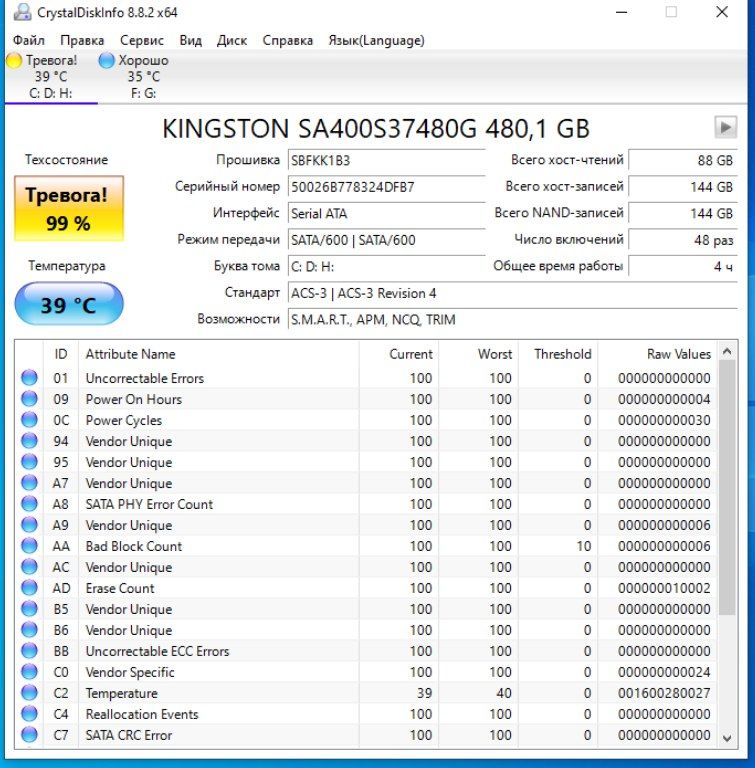This screenshot has height=768, width=755.
Task: Click the serial number field 50026B778324DFB7
Action: click(386, 187)
